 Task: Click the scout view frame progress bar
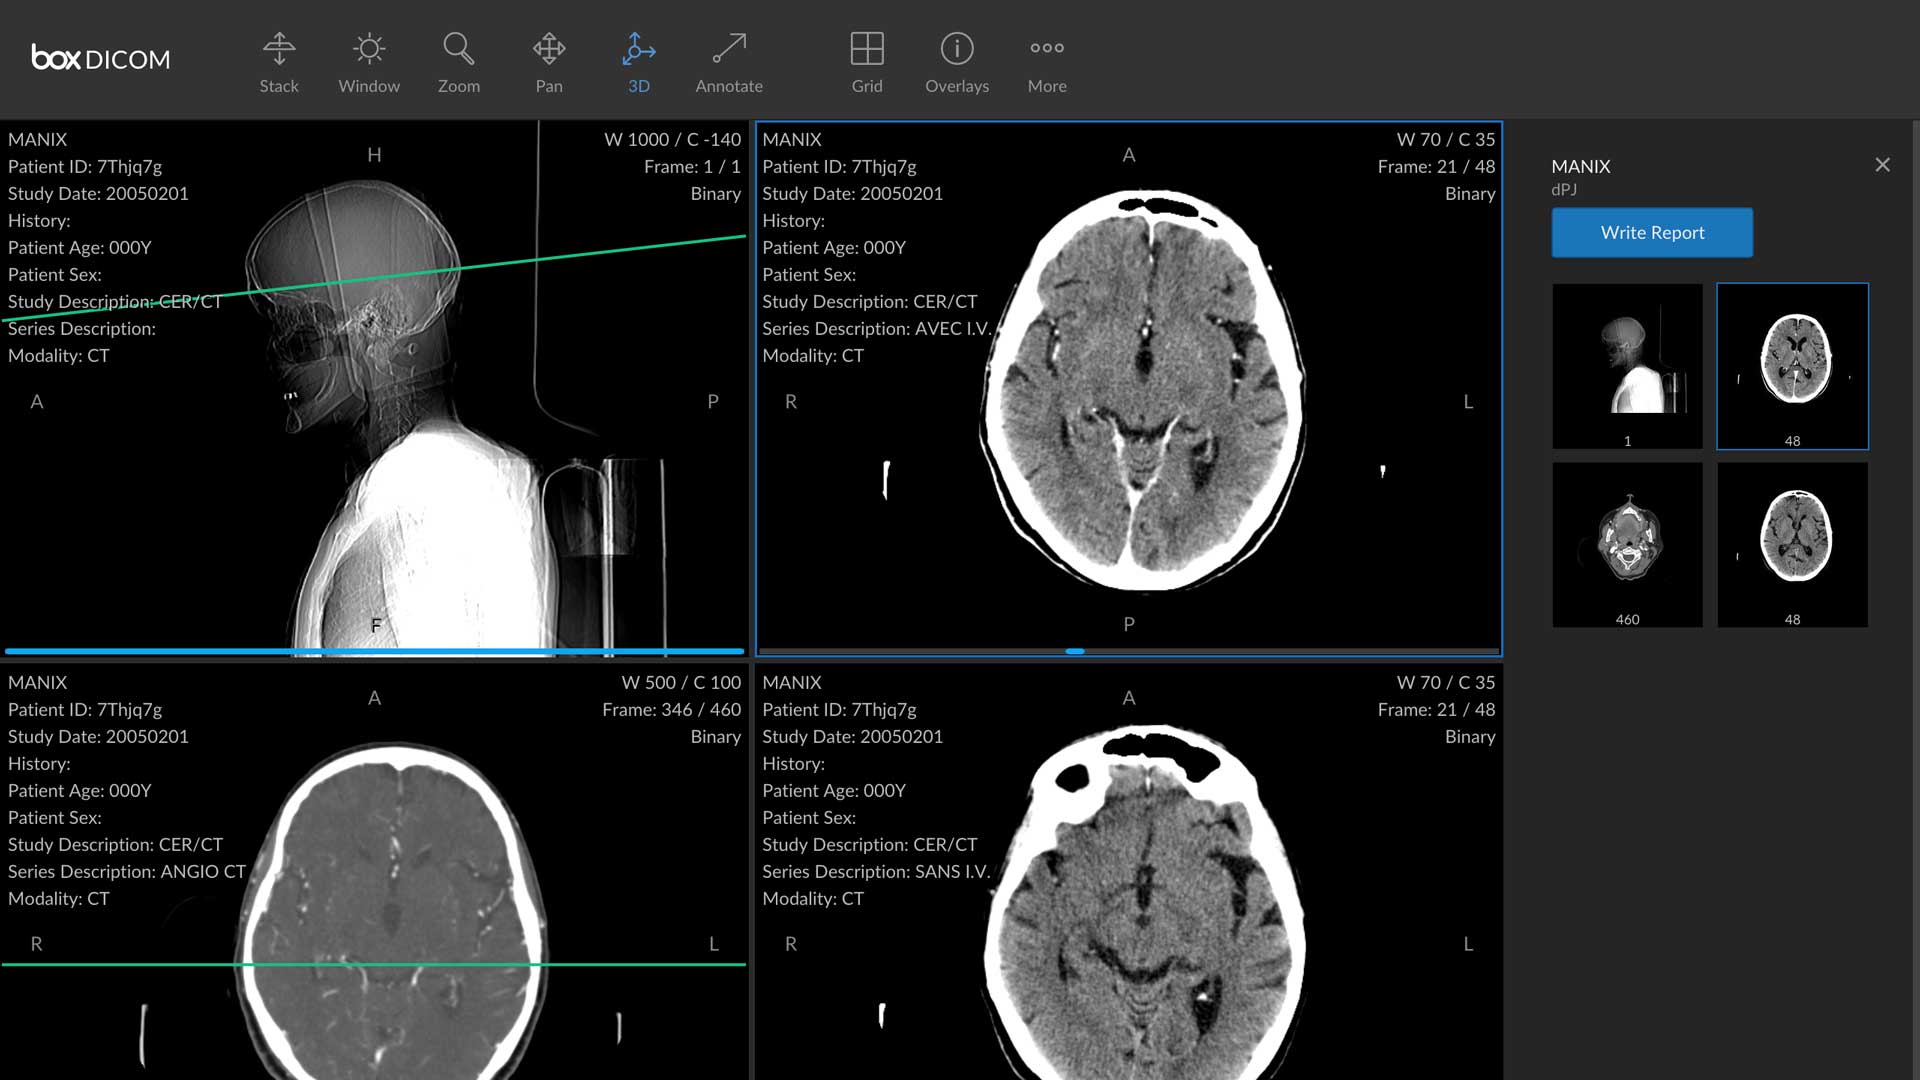click(374, 651)
